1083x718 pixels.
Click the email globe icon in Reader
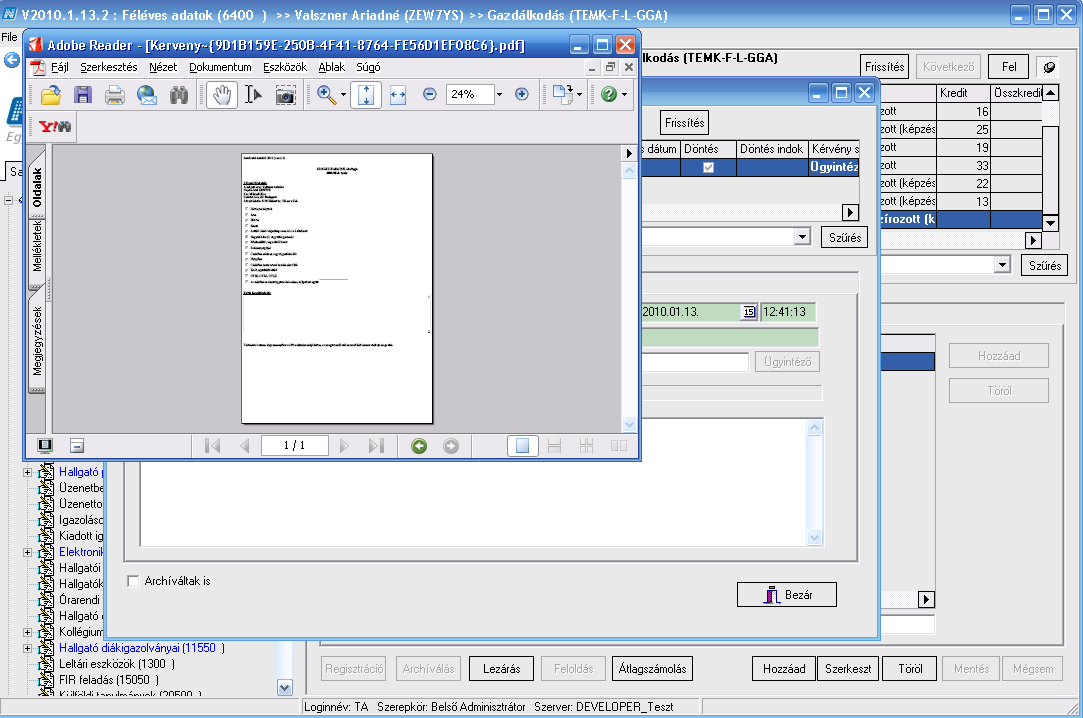click(x=146, y=95)
